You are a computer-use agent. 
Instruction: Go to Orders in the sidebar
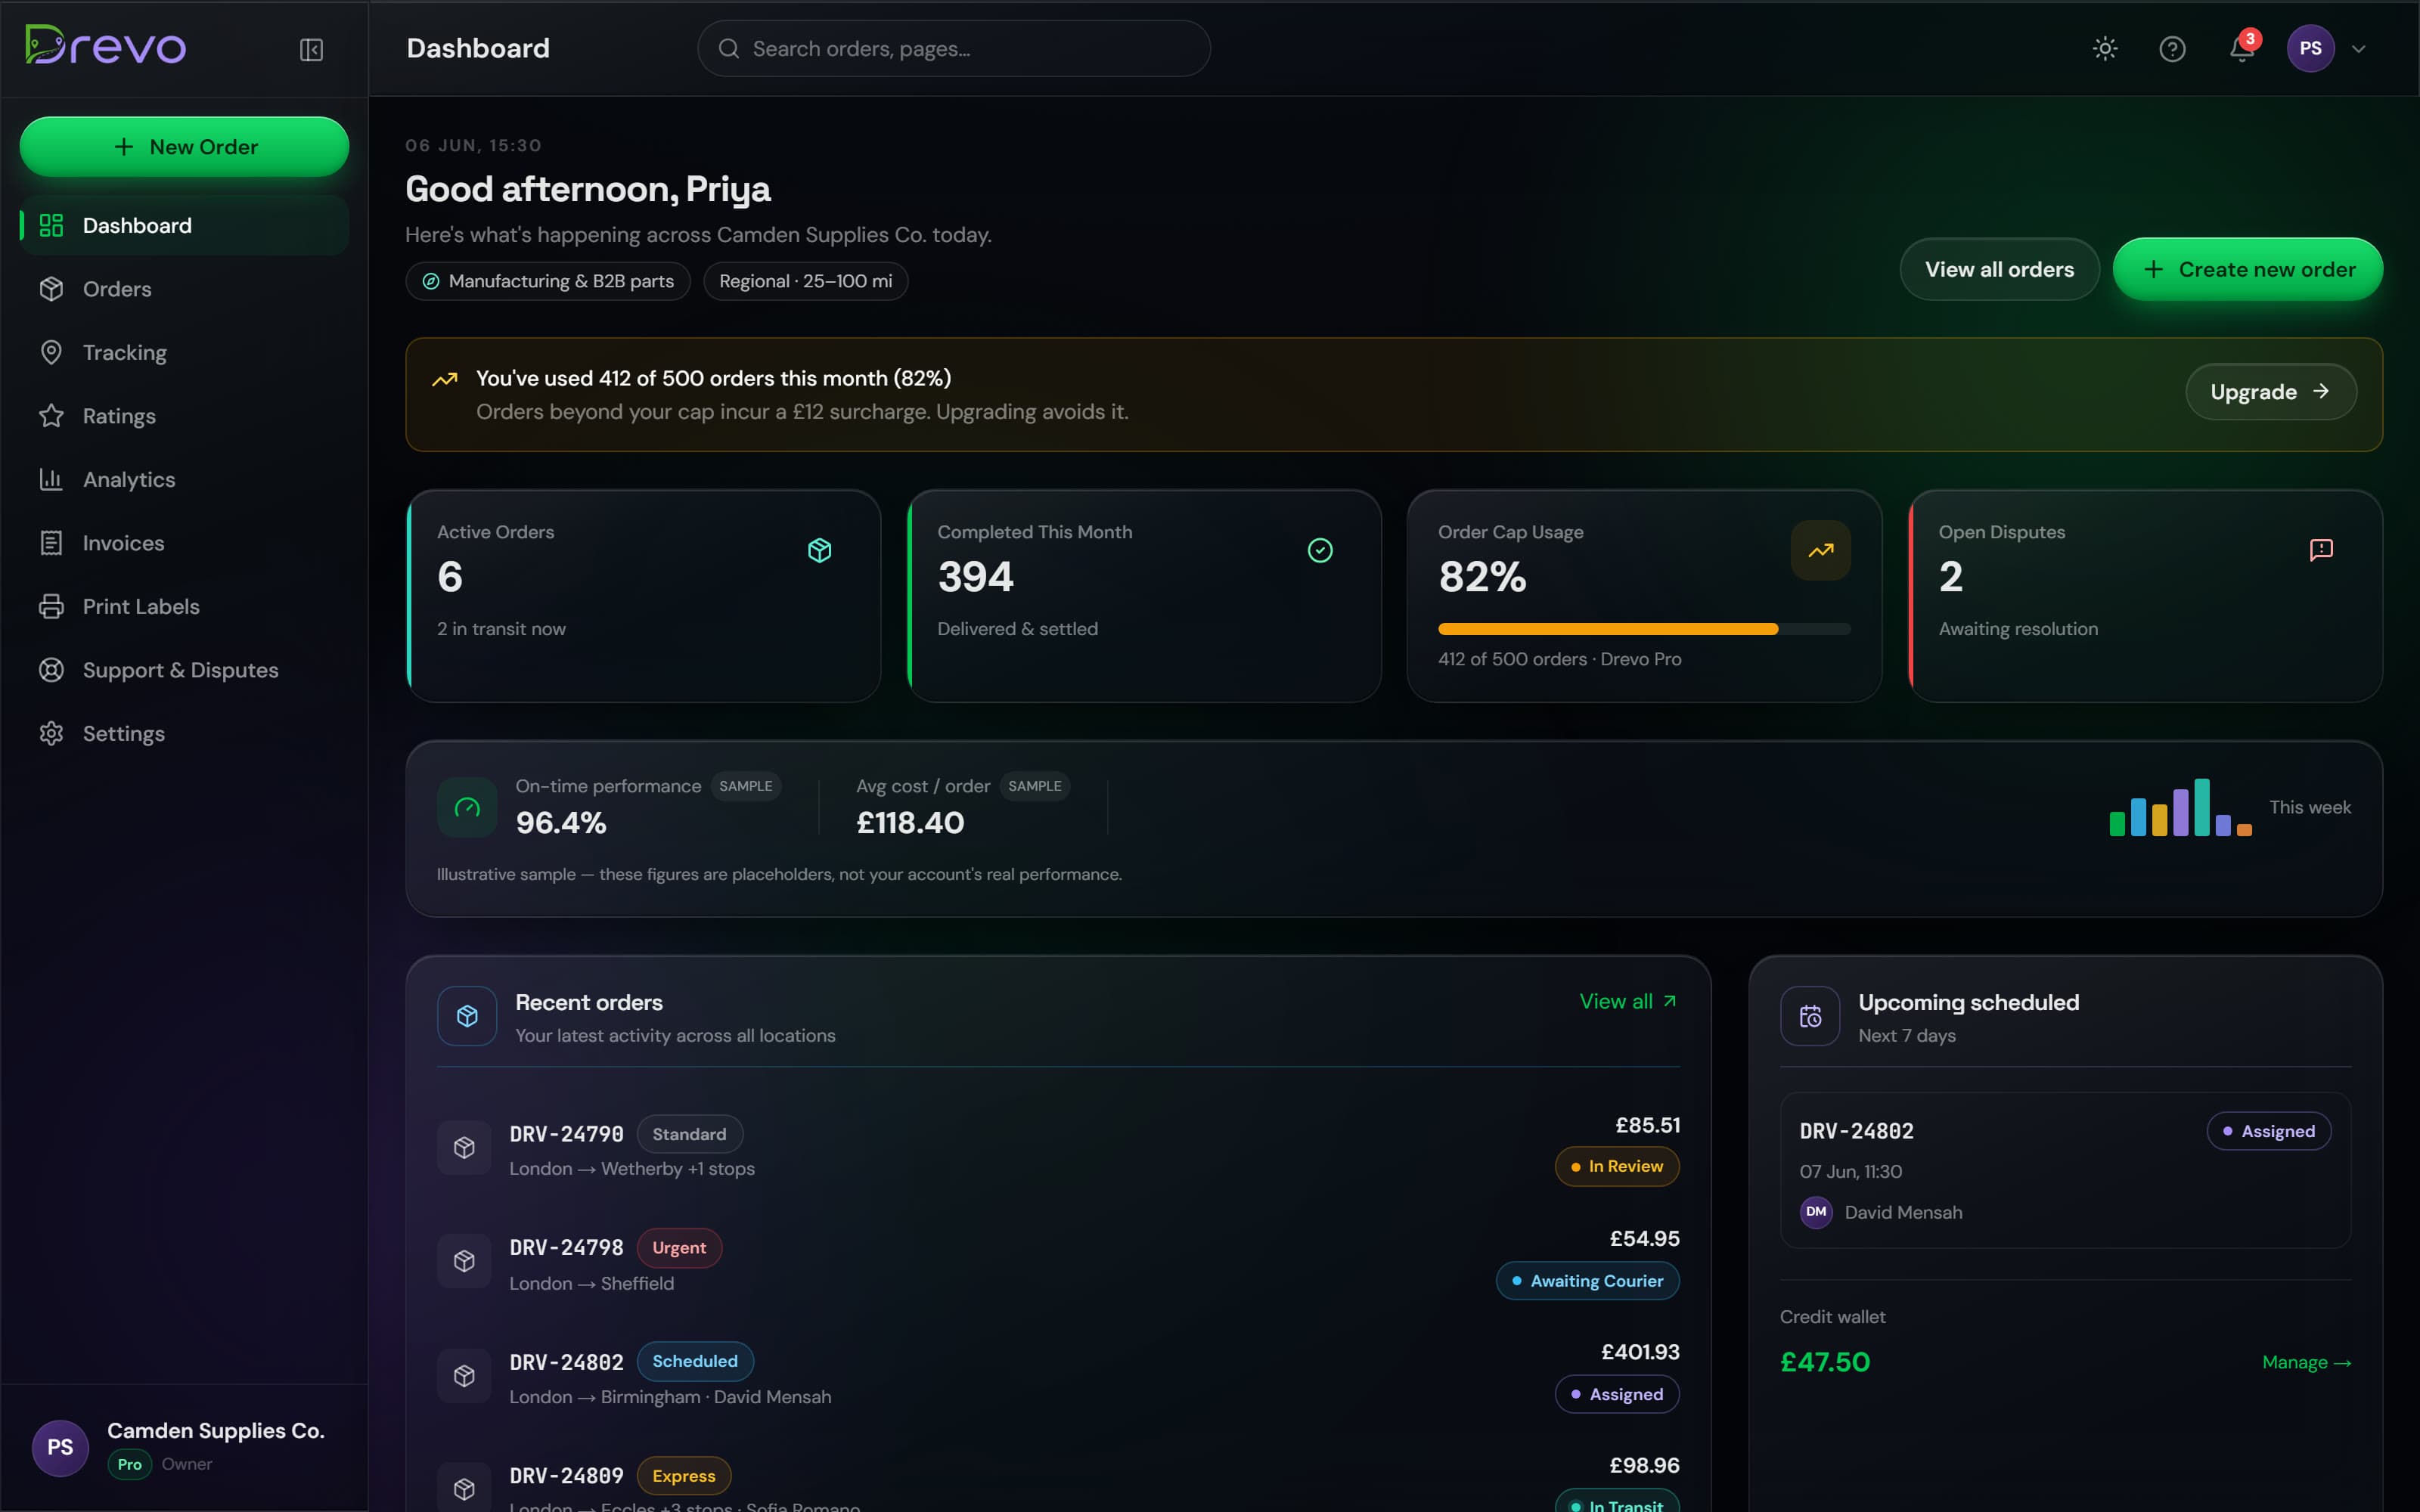[184, 289]
